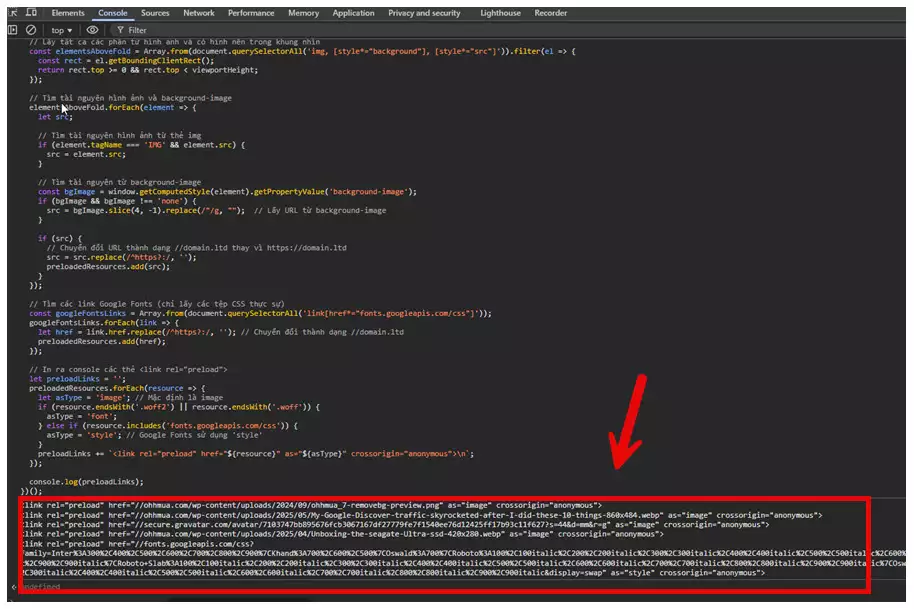Open the Lighthouse tab
The image size is (914, 609).
click(x=500, y=13)
